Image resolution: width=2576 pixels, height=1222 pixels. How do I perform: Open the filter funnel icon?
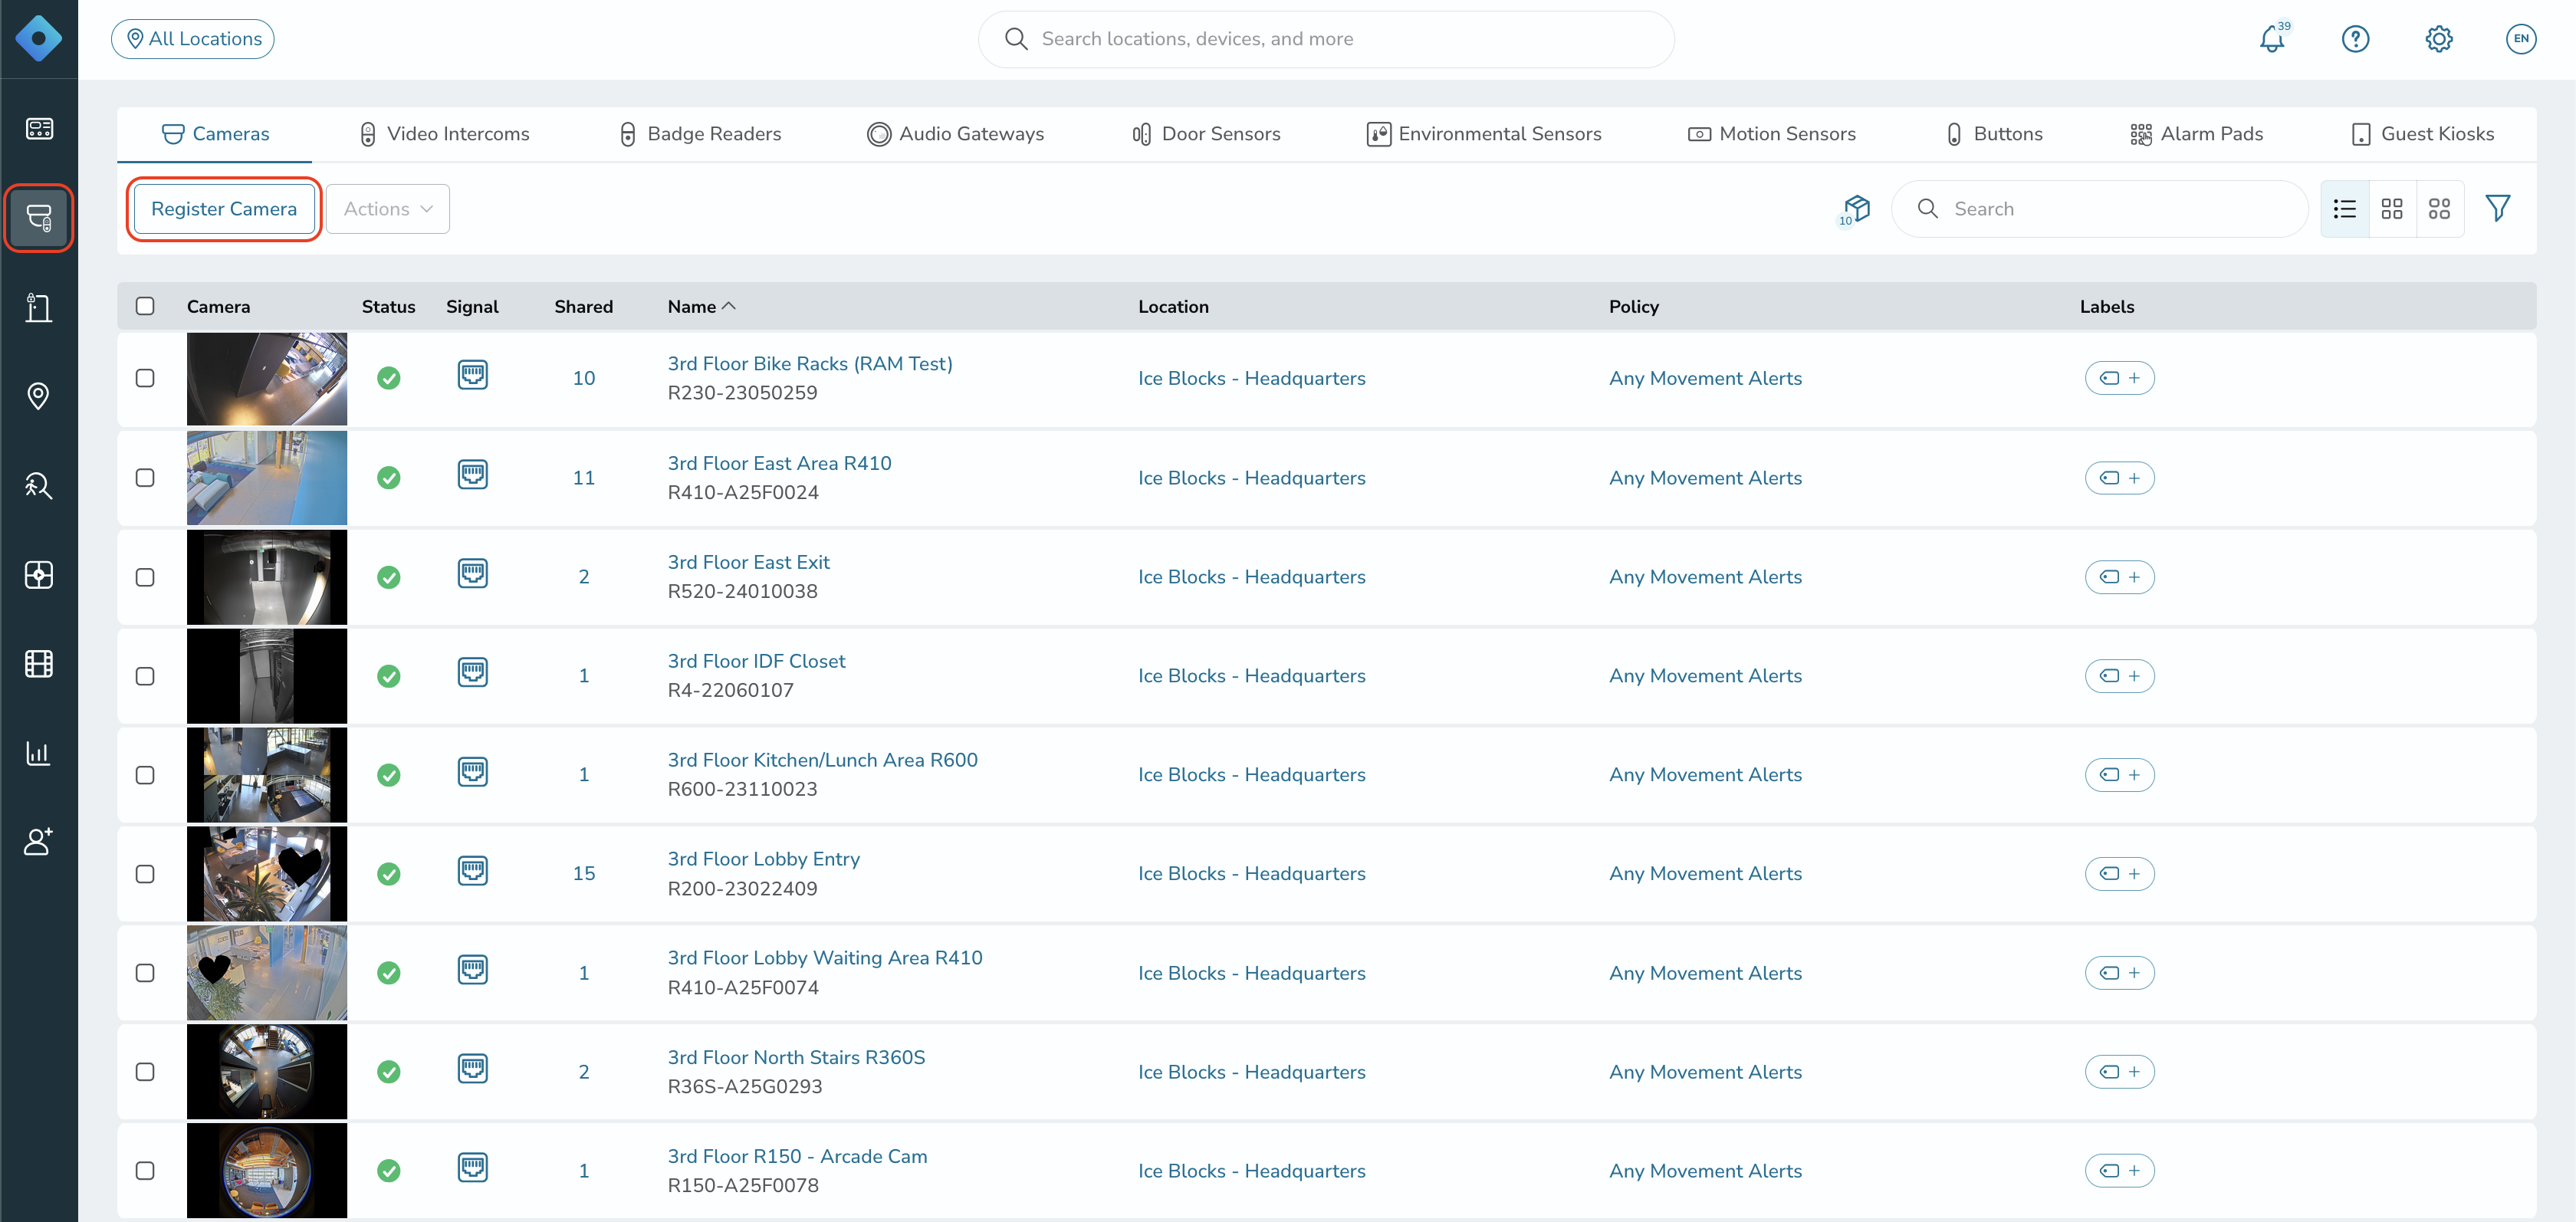(x=2498, y=208)
